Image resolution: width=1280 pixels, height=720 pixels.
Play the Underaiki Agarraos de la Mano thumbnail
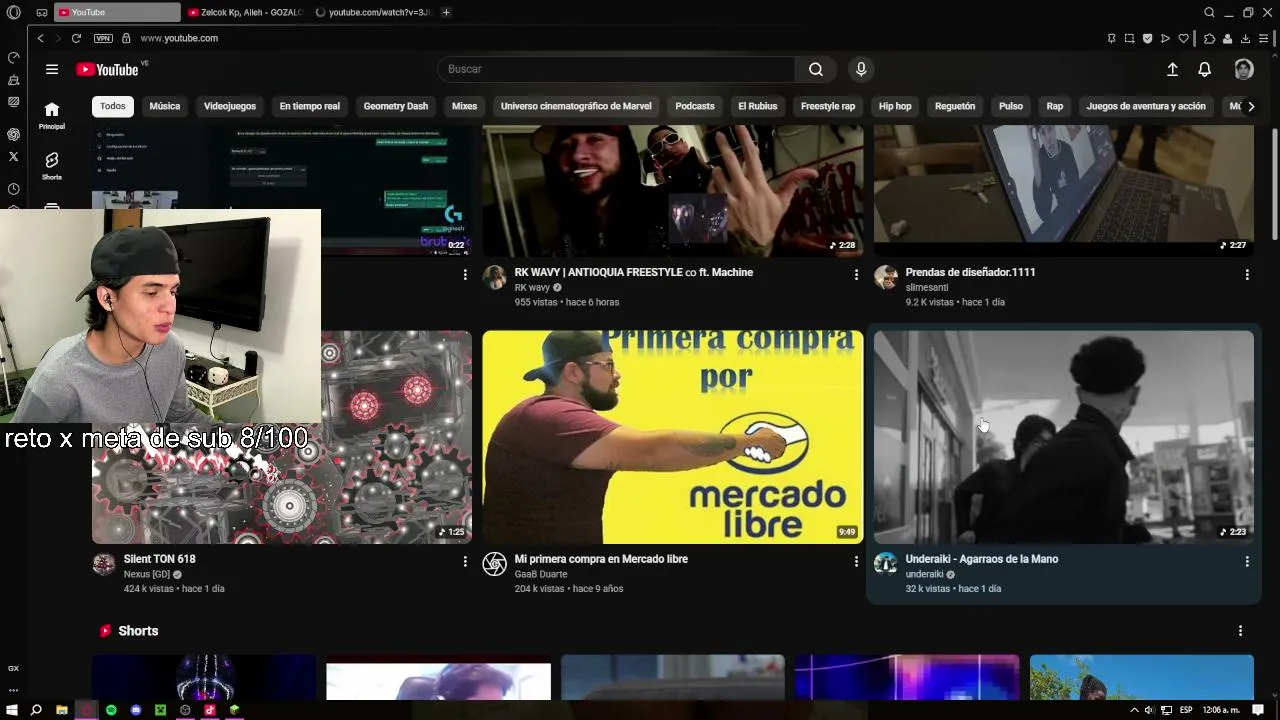coord(1064,437)
